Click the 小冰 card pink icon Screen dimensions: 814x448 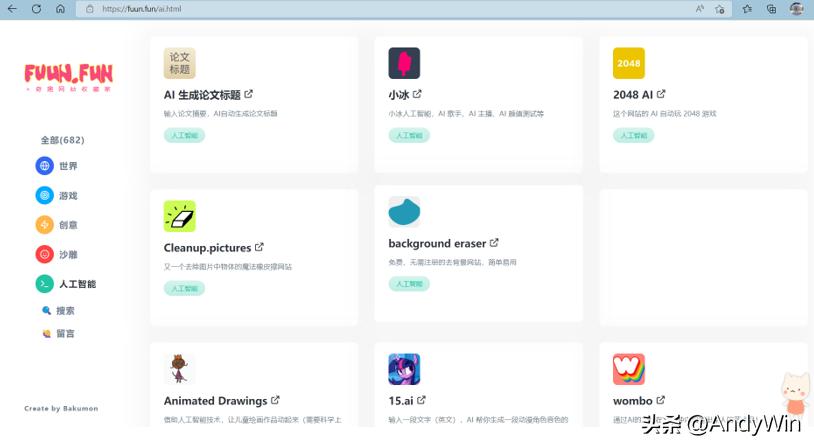click(404, 63)
